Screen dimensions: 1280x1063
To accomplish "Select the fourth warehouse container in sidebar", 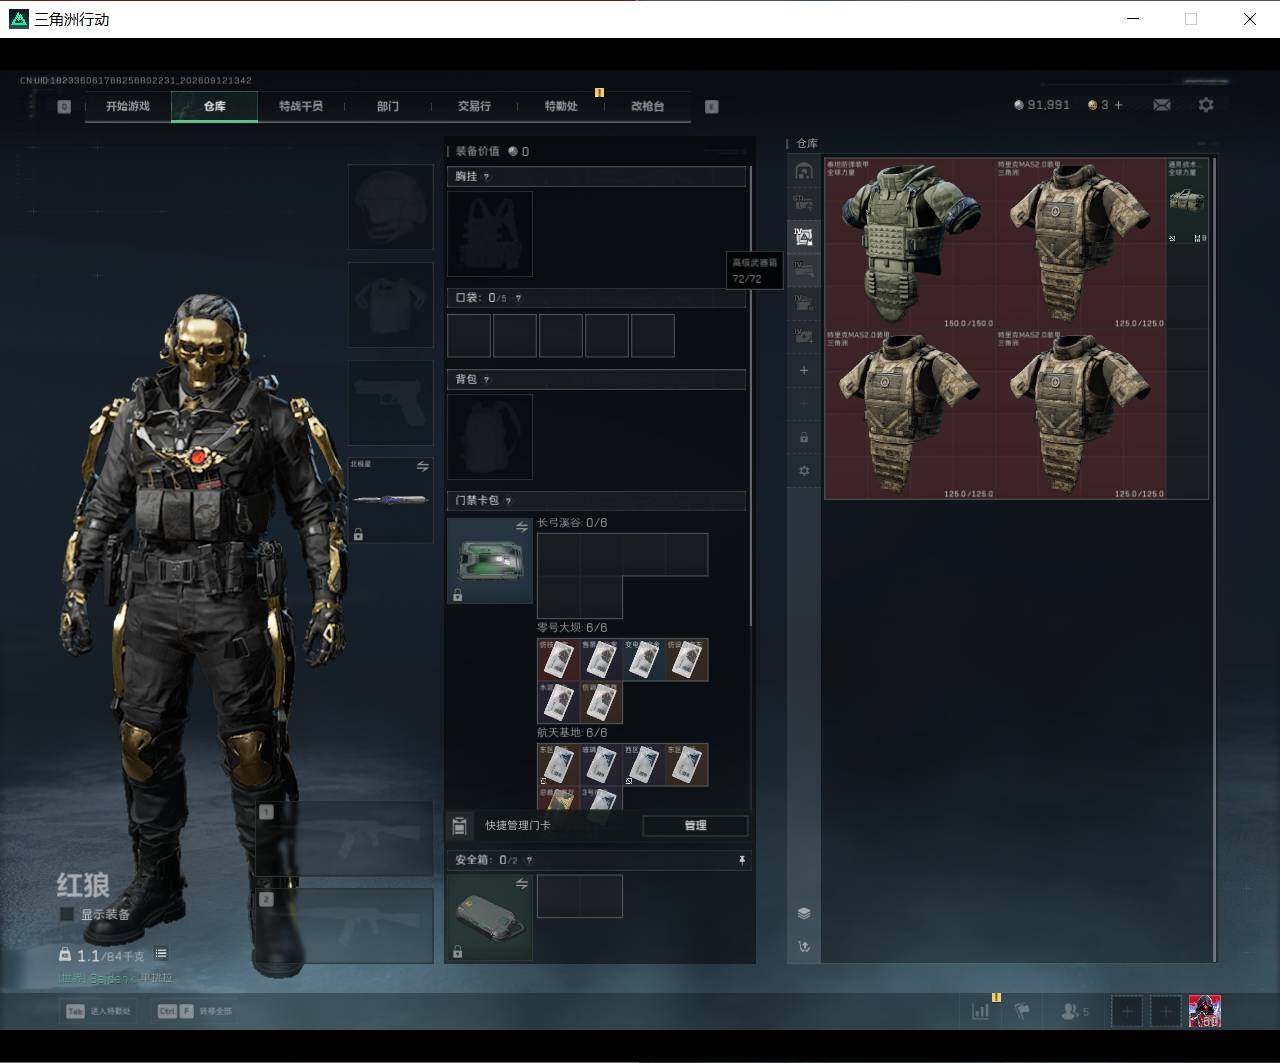I will [x=804, y=270].
